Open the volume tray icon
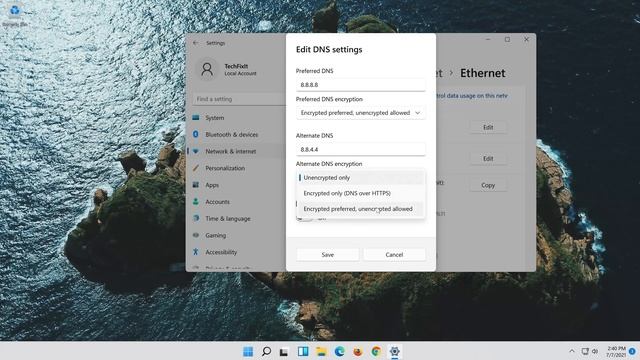Image resolution: width=640 pixels, height=360 pixels. [x=595, y=351]
